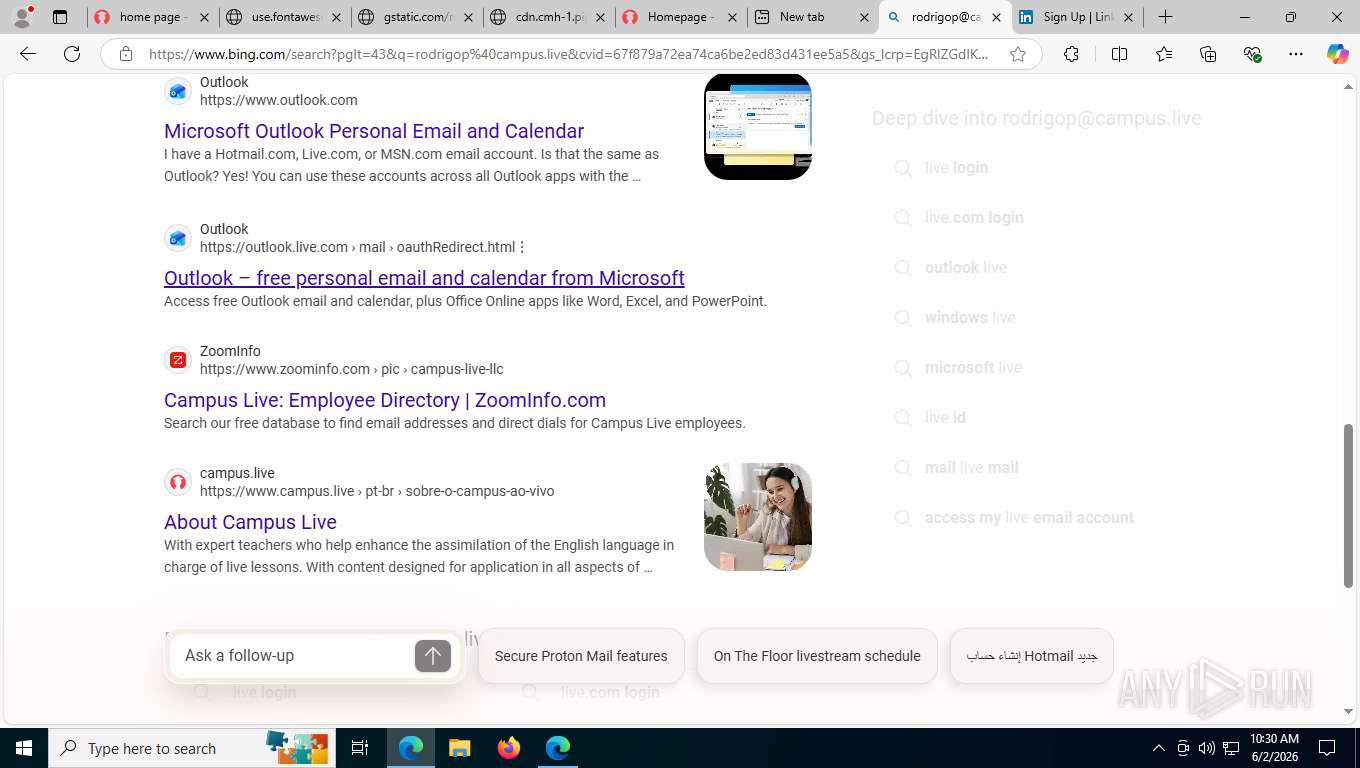Select the 'windows live' related search

pos(970,318)
